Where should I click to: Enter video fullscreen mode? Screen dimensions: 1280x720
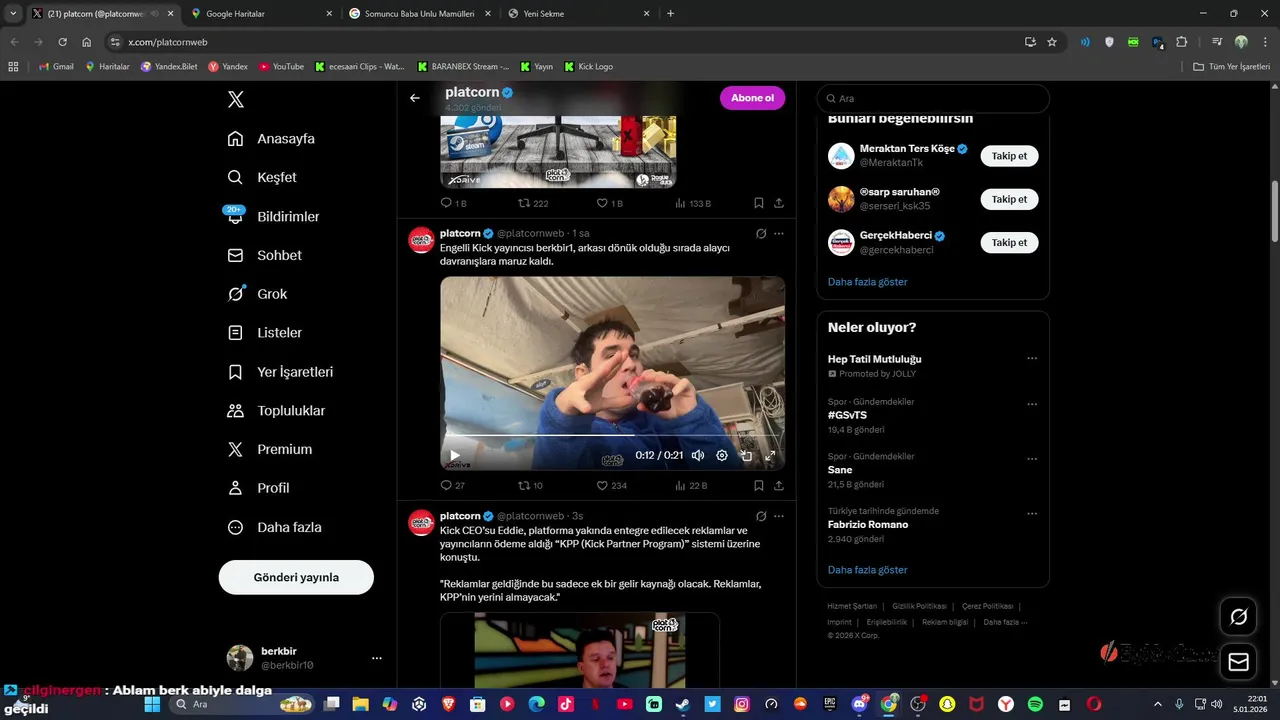point(770,456)
